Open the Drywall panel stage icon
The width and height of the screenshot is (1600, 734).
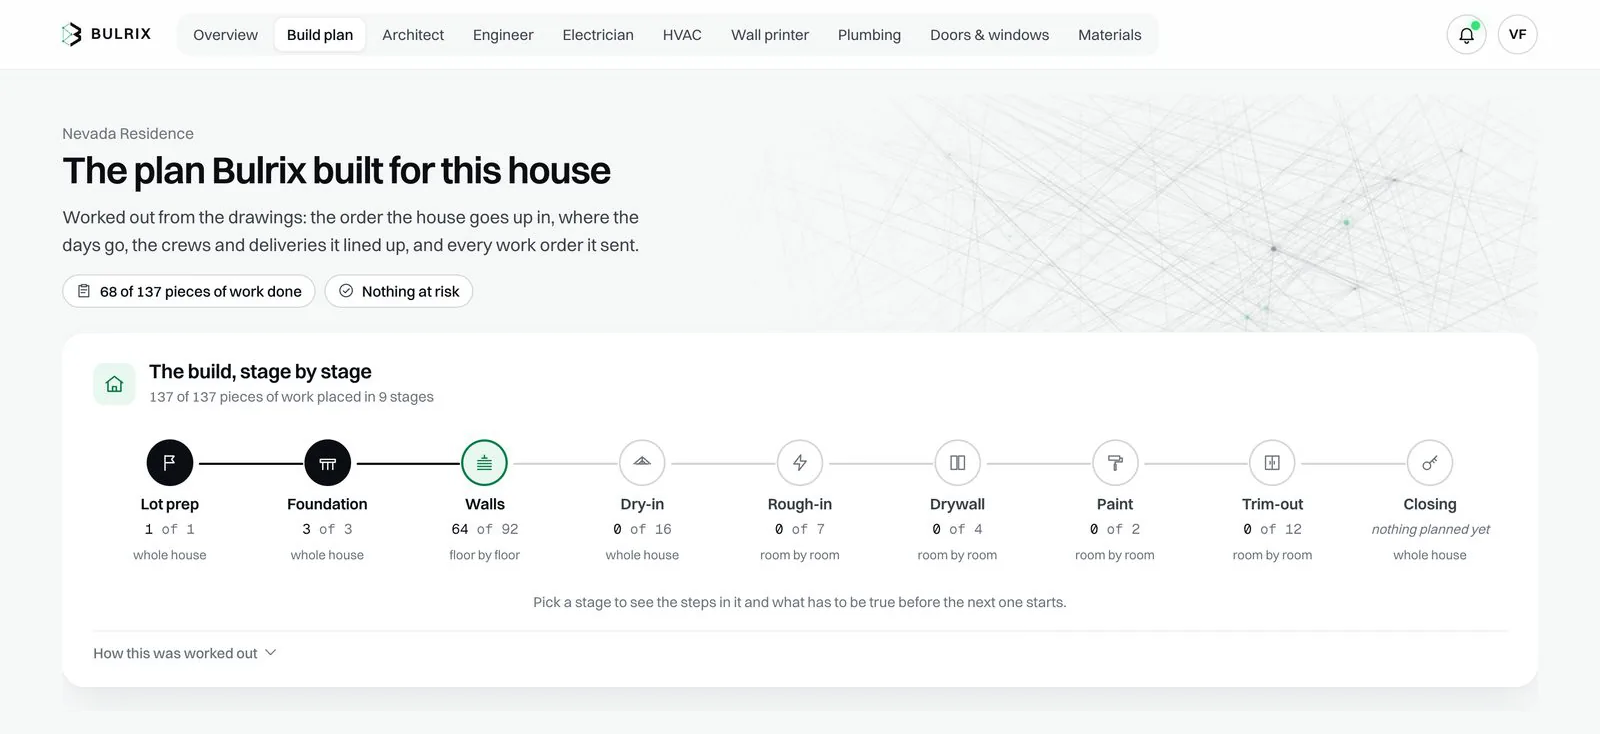957,463
